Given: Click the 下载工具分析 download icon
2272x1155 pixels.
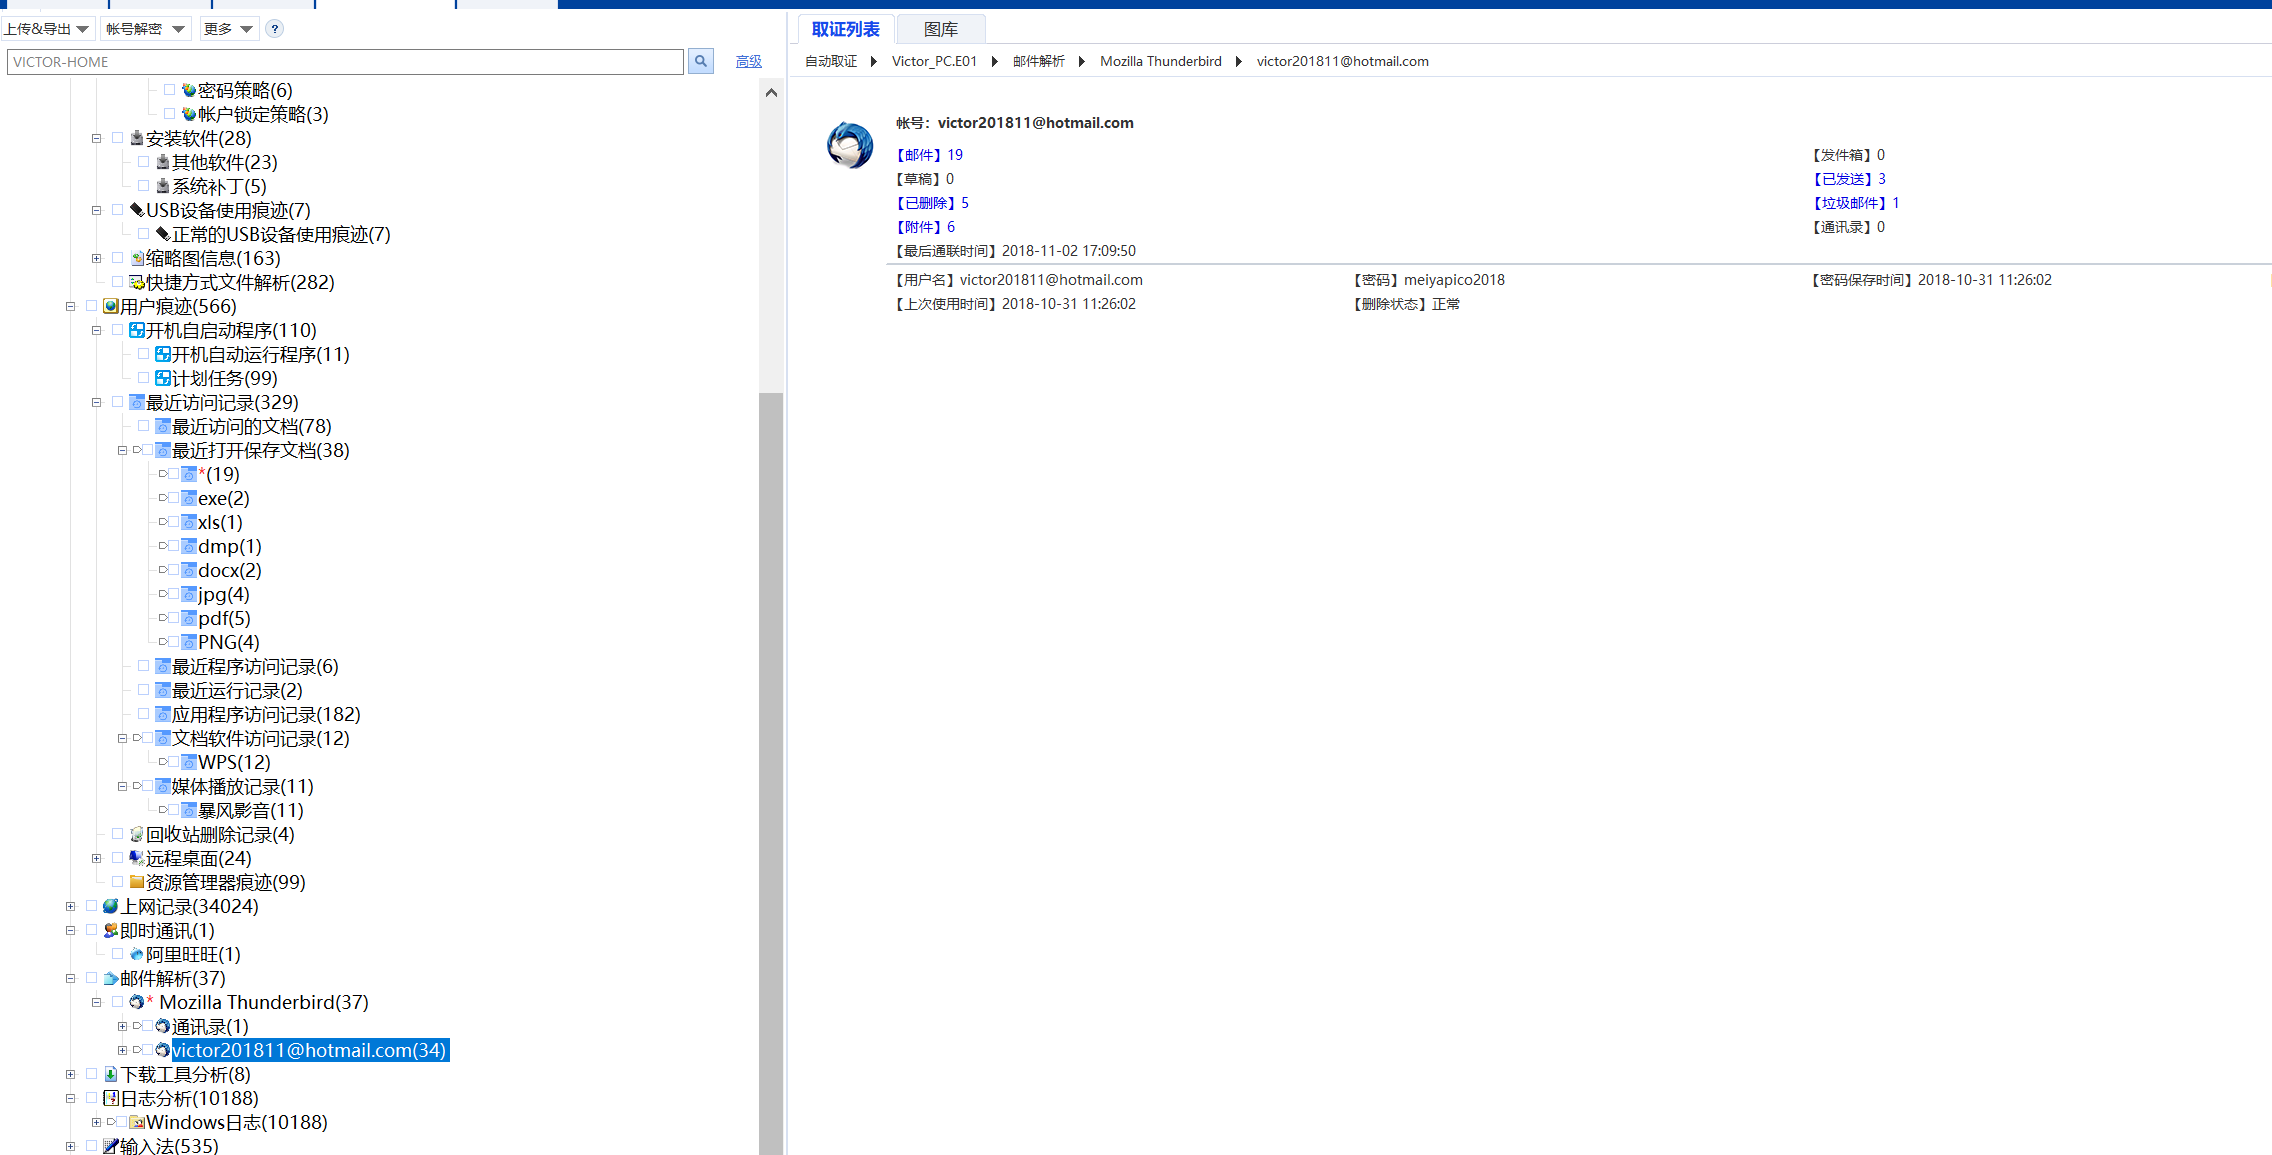Looking at the screenshot, I should (111, 1074).
